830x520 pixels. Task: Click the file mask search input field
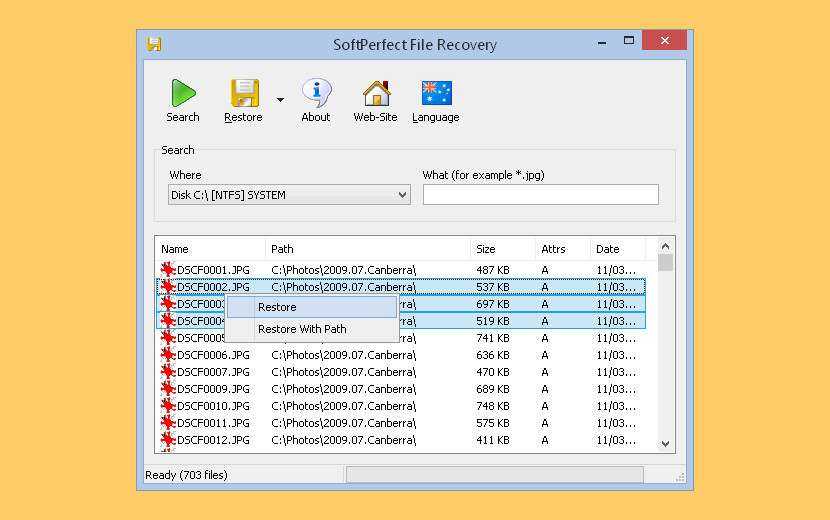(540, 195)
